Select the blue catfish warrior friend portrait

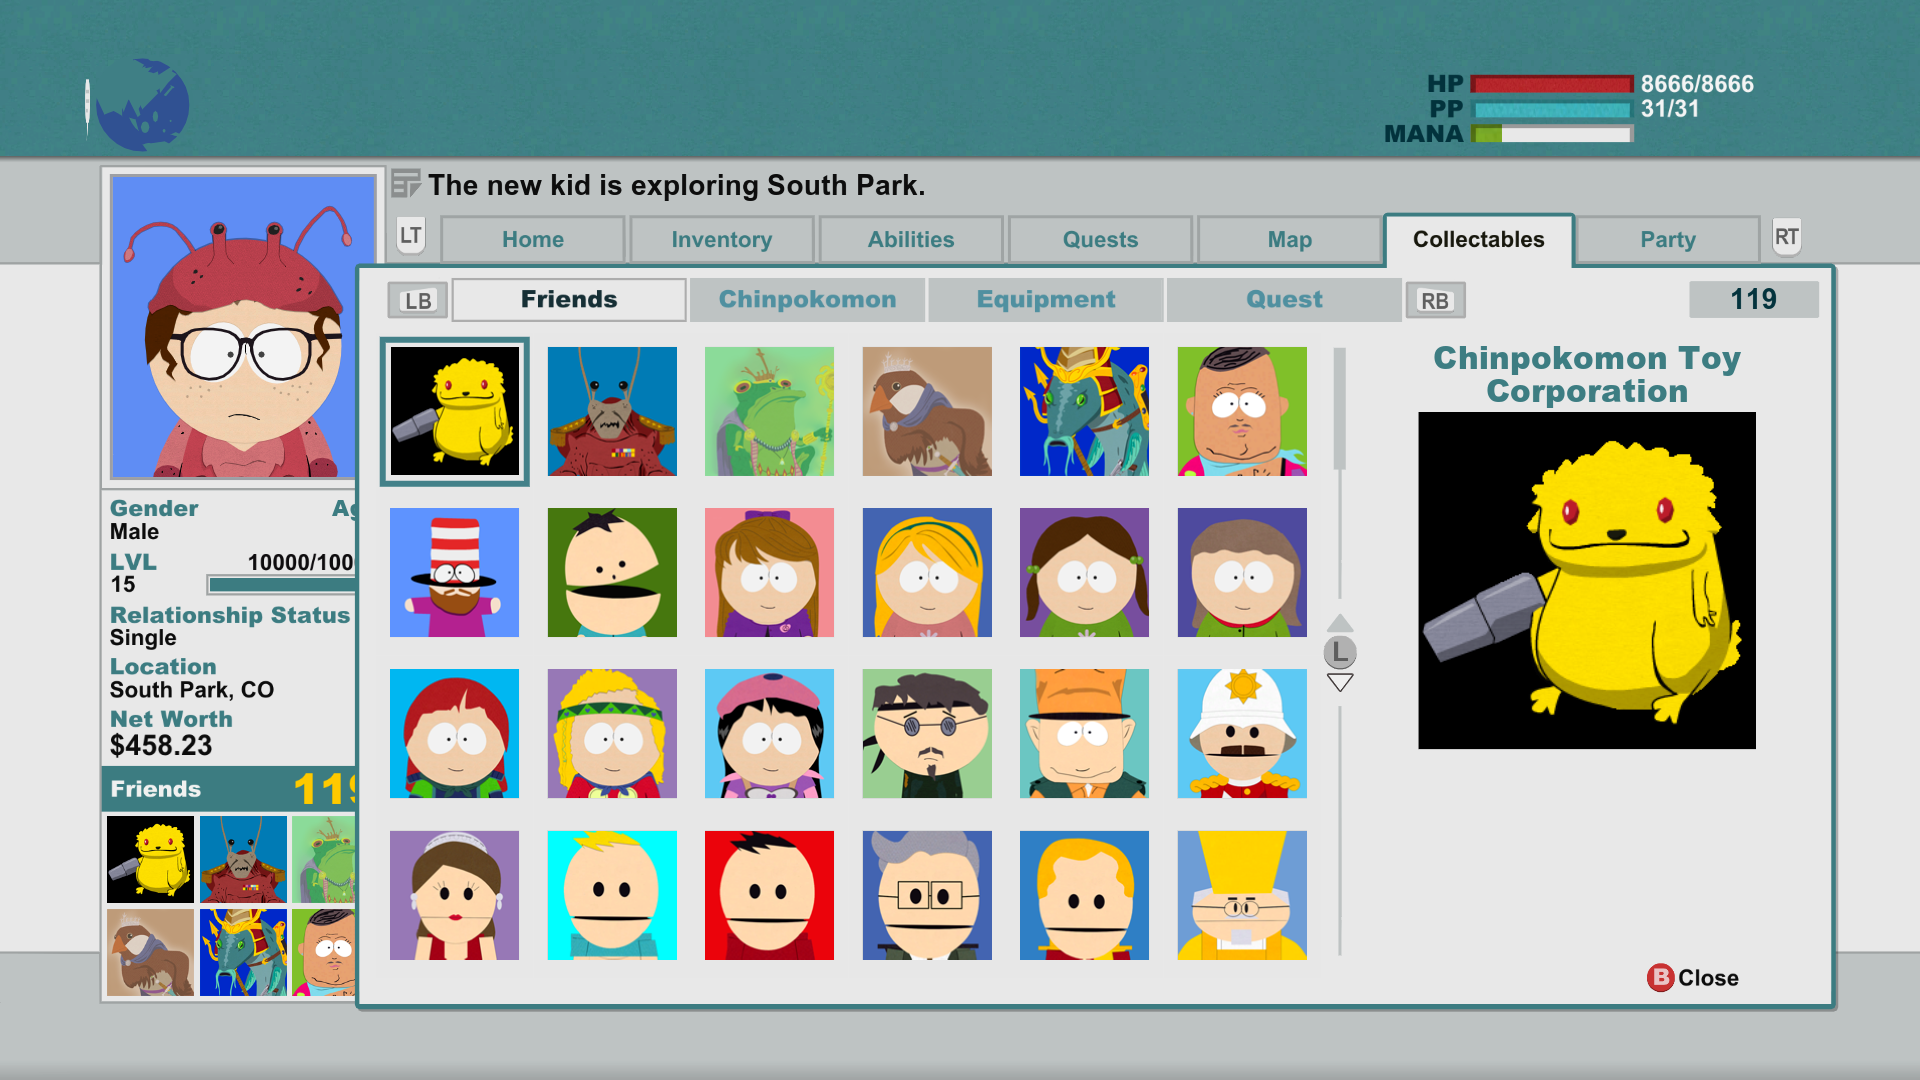coord(1084,411)
